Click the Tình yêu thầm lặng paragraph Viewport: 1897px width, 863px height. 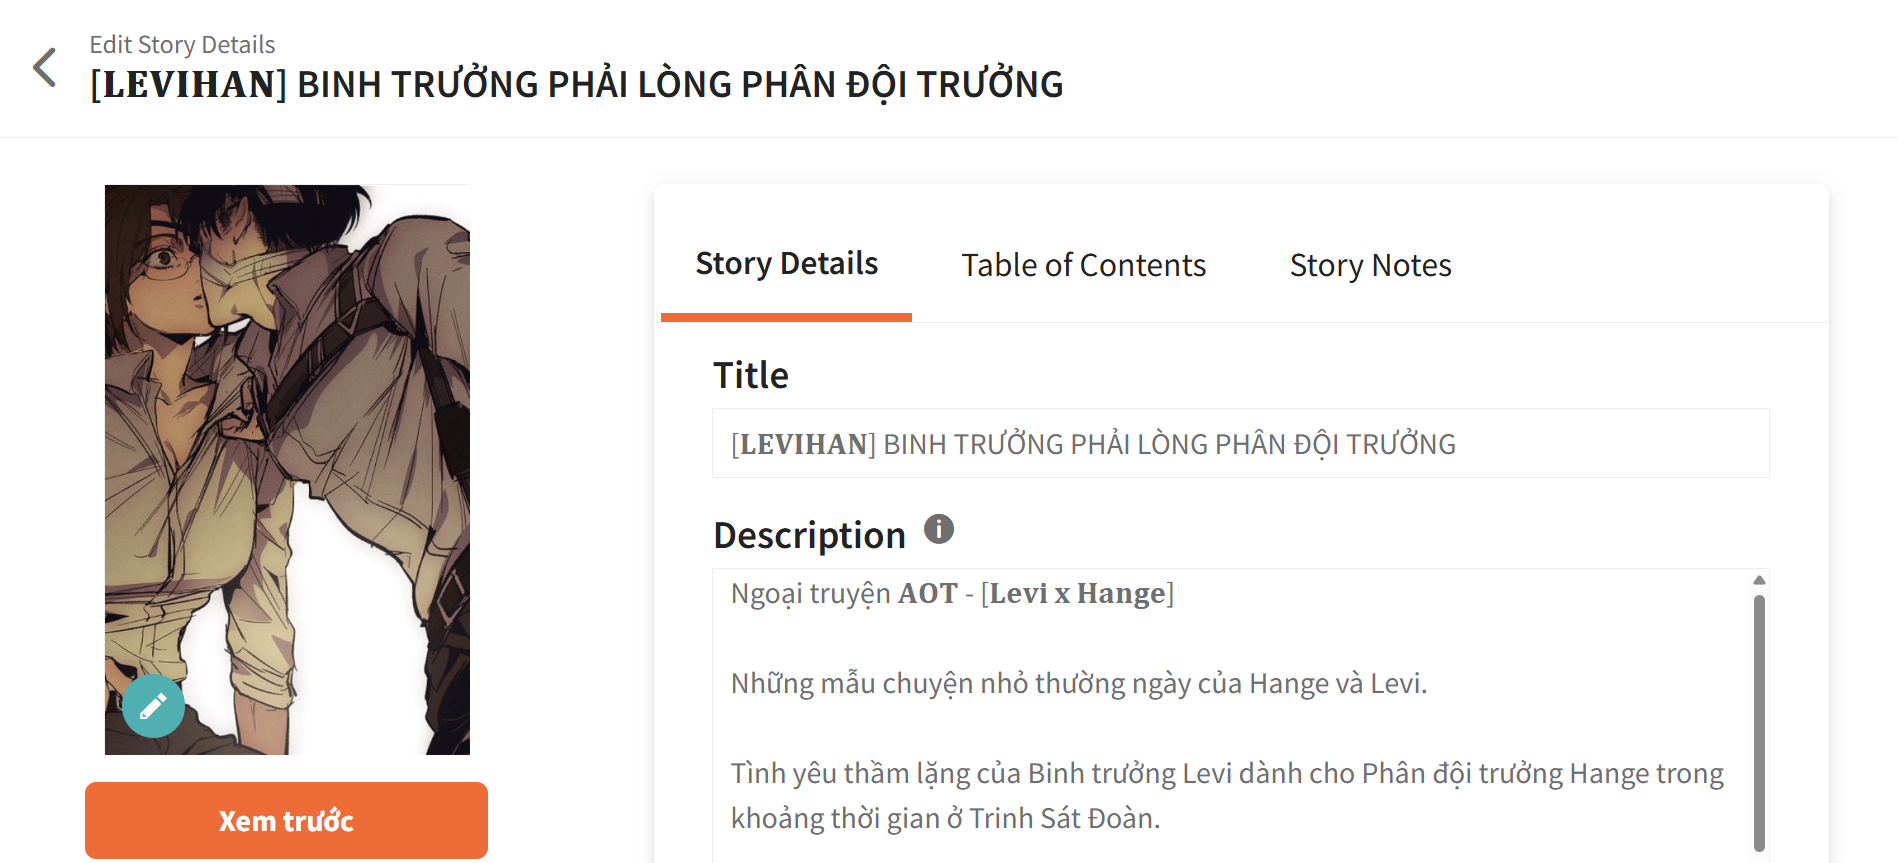(1226, 774)
